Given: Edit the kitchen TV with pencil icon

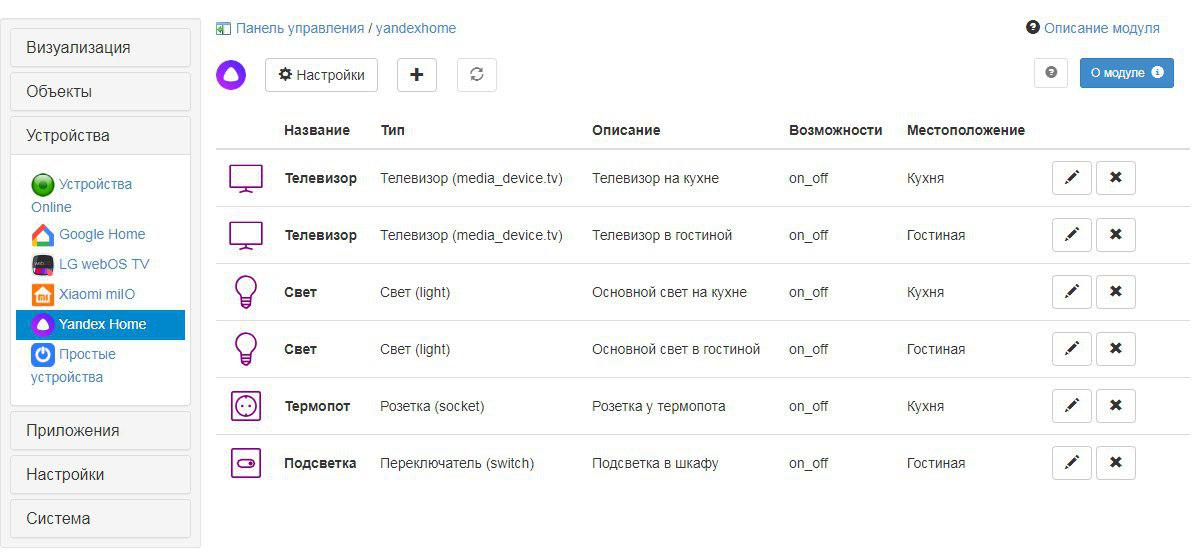Looking at the screenshot, I should (1072, 178).
